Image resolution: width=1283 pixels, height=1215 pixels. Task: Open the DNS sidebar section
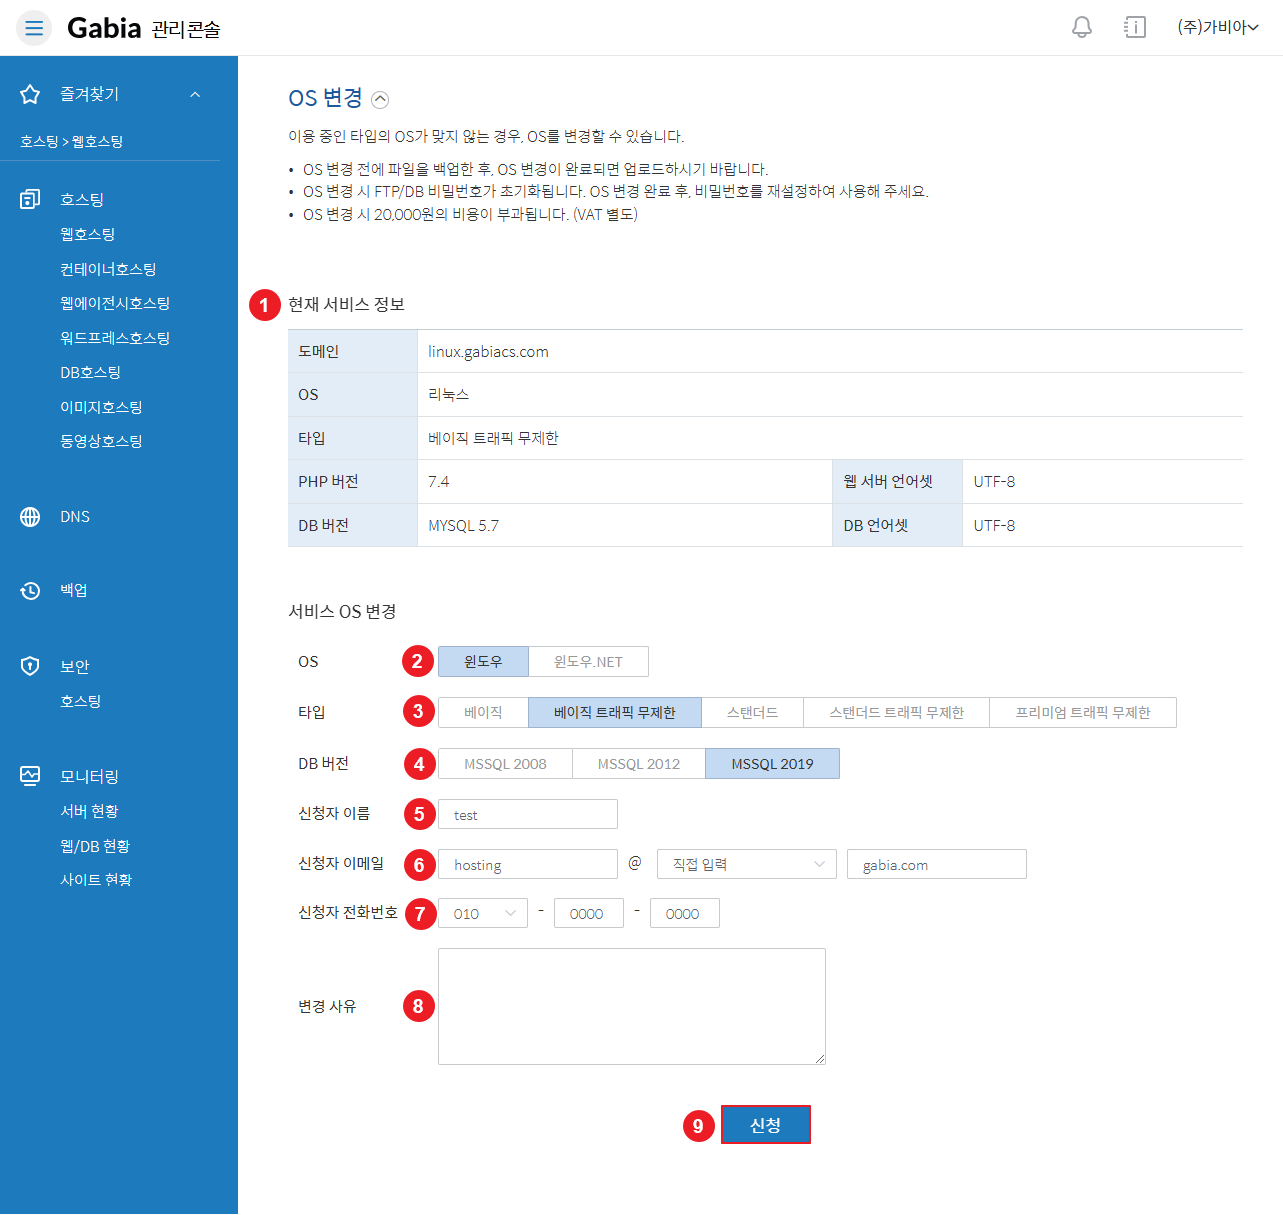point(75,517)
